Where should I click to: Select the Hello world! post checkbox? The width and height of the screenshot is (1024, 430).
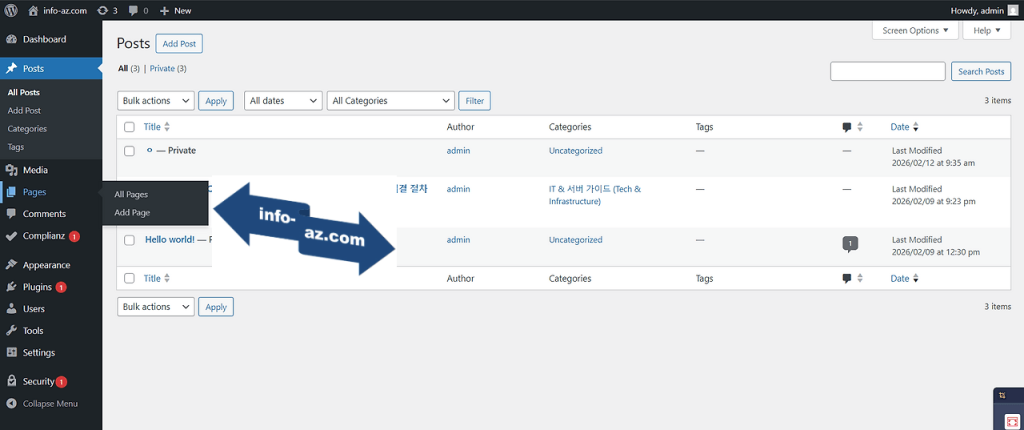click(x=129, y=240)
